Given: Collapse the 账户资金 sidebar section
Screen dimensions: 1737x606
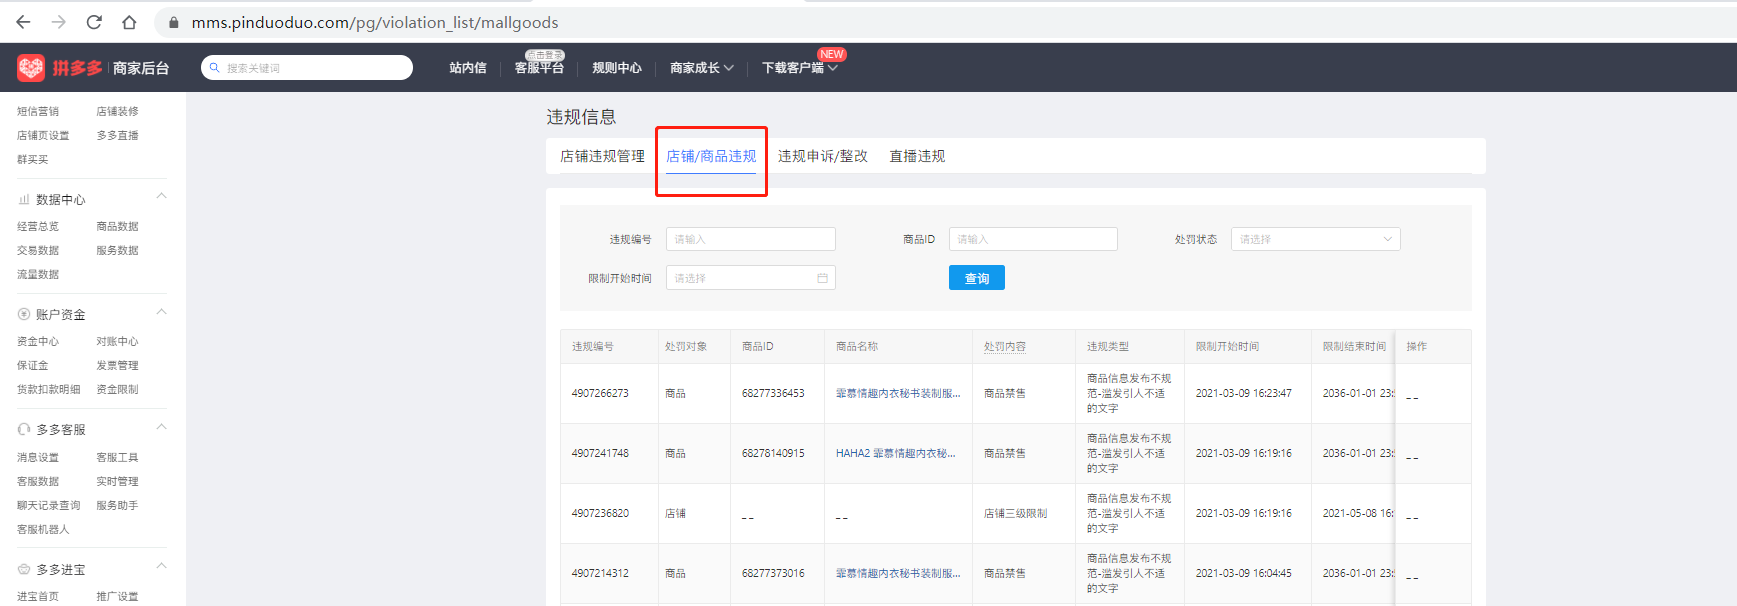Looking at the screenshot, I should [161, 313].
